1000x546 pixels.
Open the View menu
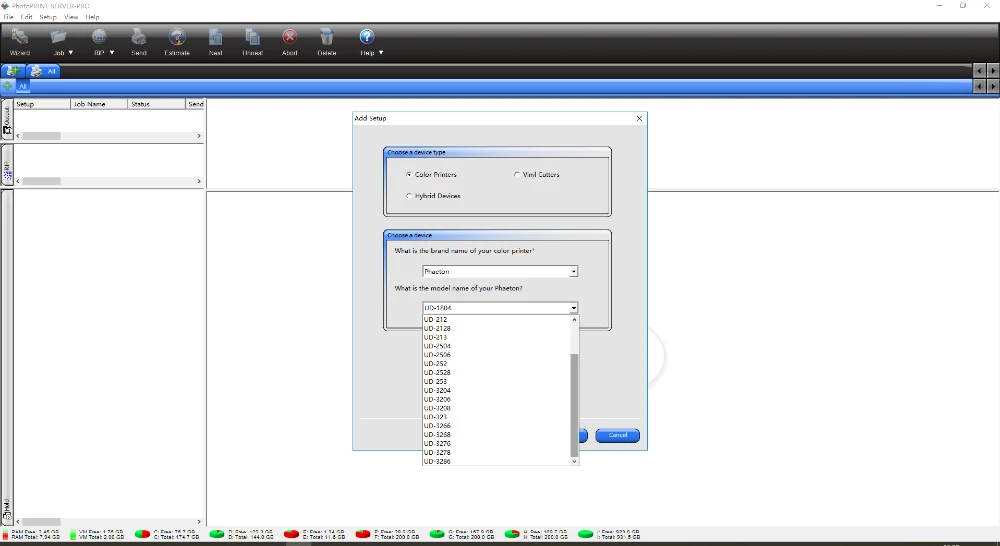point(71,17)
